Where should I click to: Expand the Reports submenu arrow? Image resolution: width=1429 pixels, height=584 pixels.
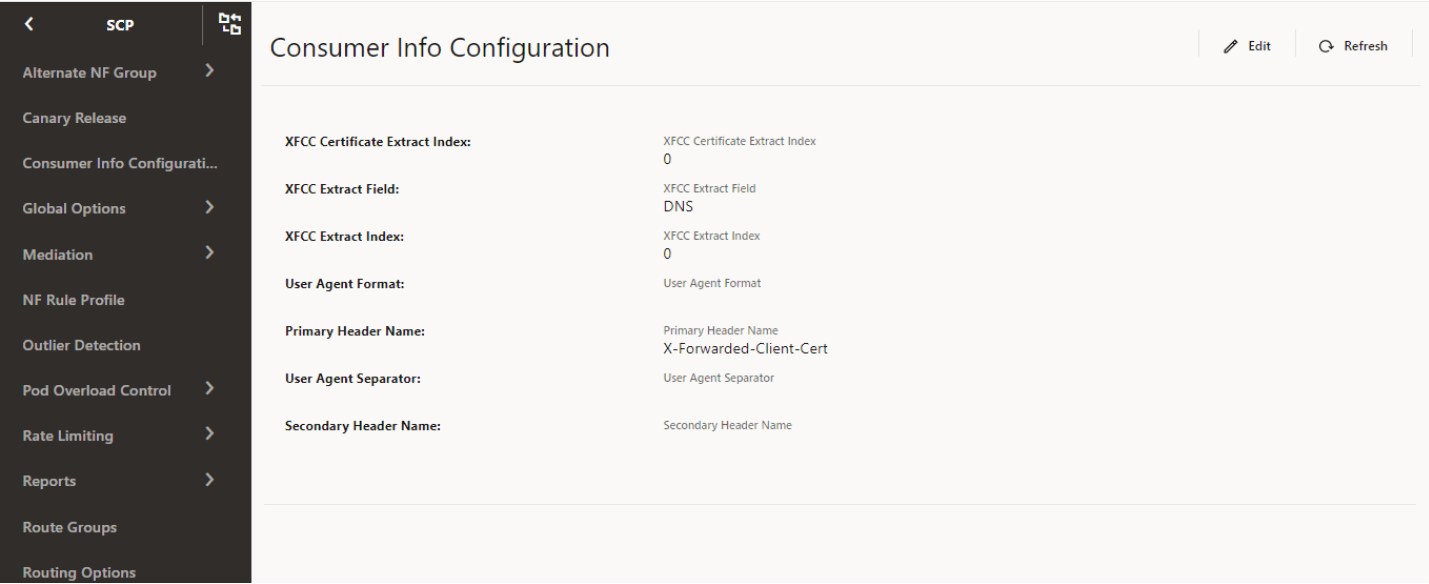[209, 480]
